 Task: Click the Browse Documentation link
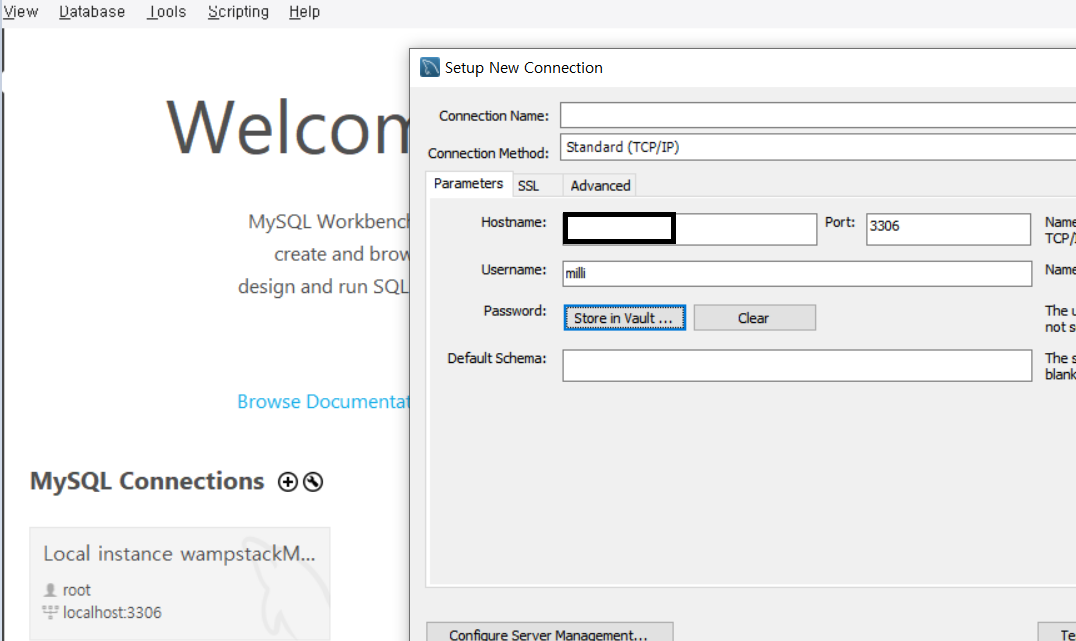pyautogui.click(x=323, y=401)
